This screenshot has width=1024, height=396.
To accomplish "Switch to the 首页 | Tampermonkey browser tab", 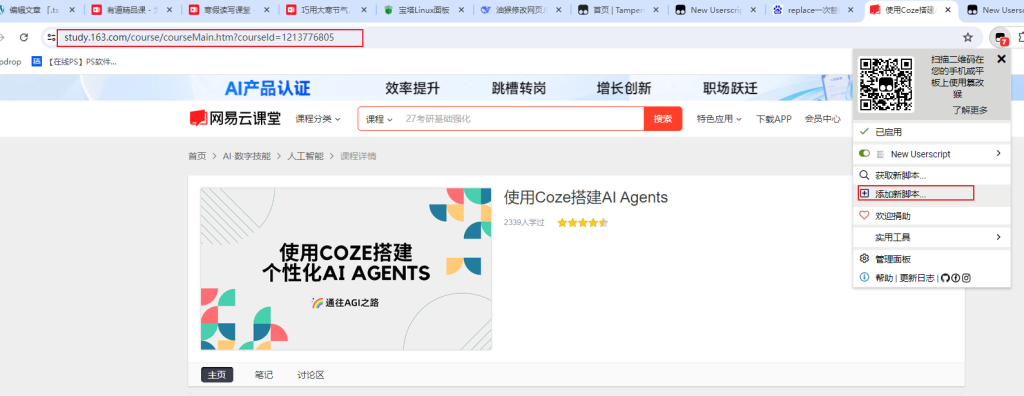I will coord(619,10).
